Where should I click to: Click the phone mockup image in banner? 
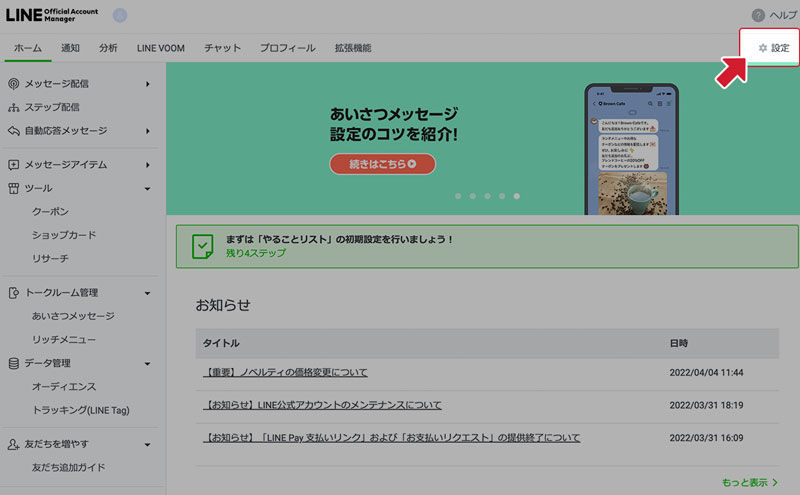tap(632, 149)
